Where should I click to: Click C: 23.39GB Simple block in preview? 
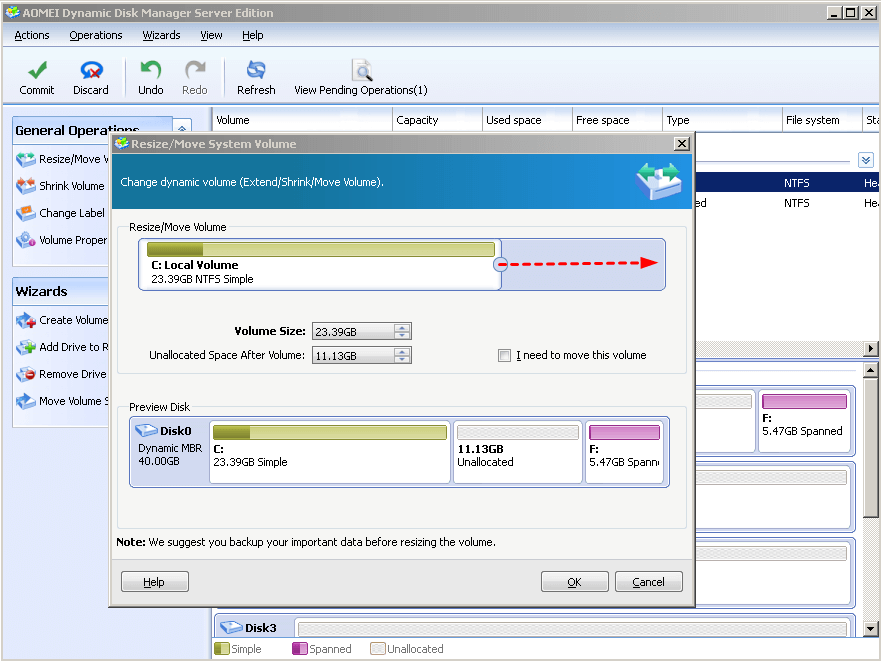[x=330, y=452]
